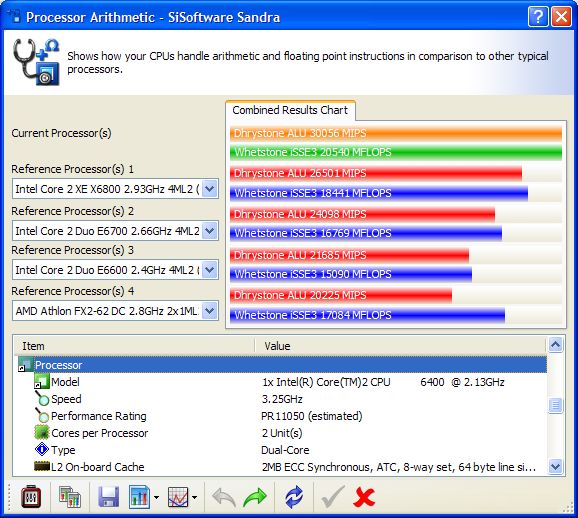Screen dimensions: 578x518
Task: Open dropdown arrow next to bar chart icon
Action: point(156,497)
